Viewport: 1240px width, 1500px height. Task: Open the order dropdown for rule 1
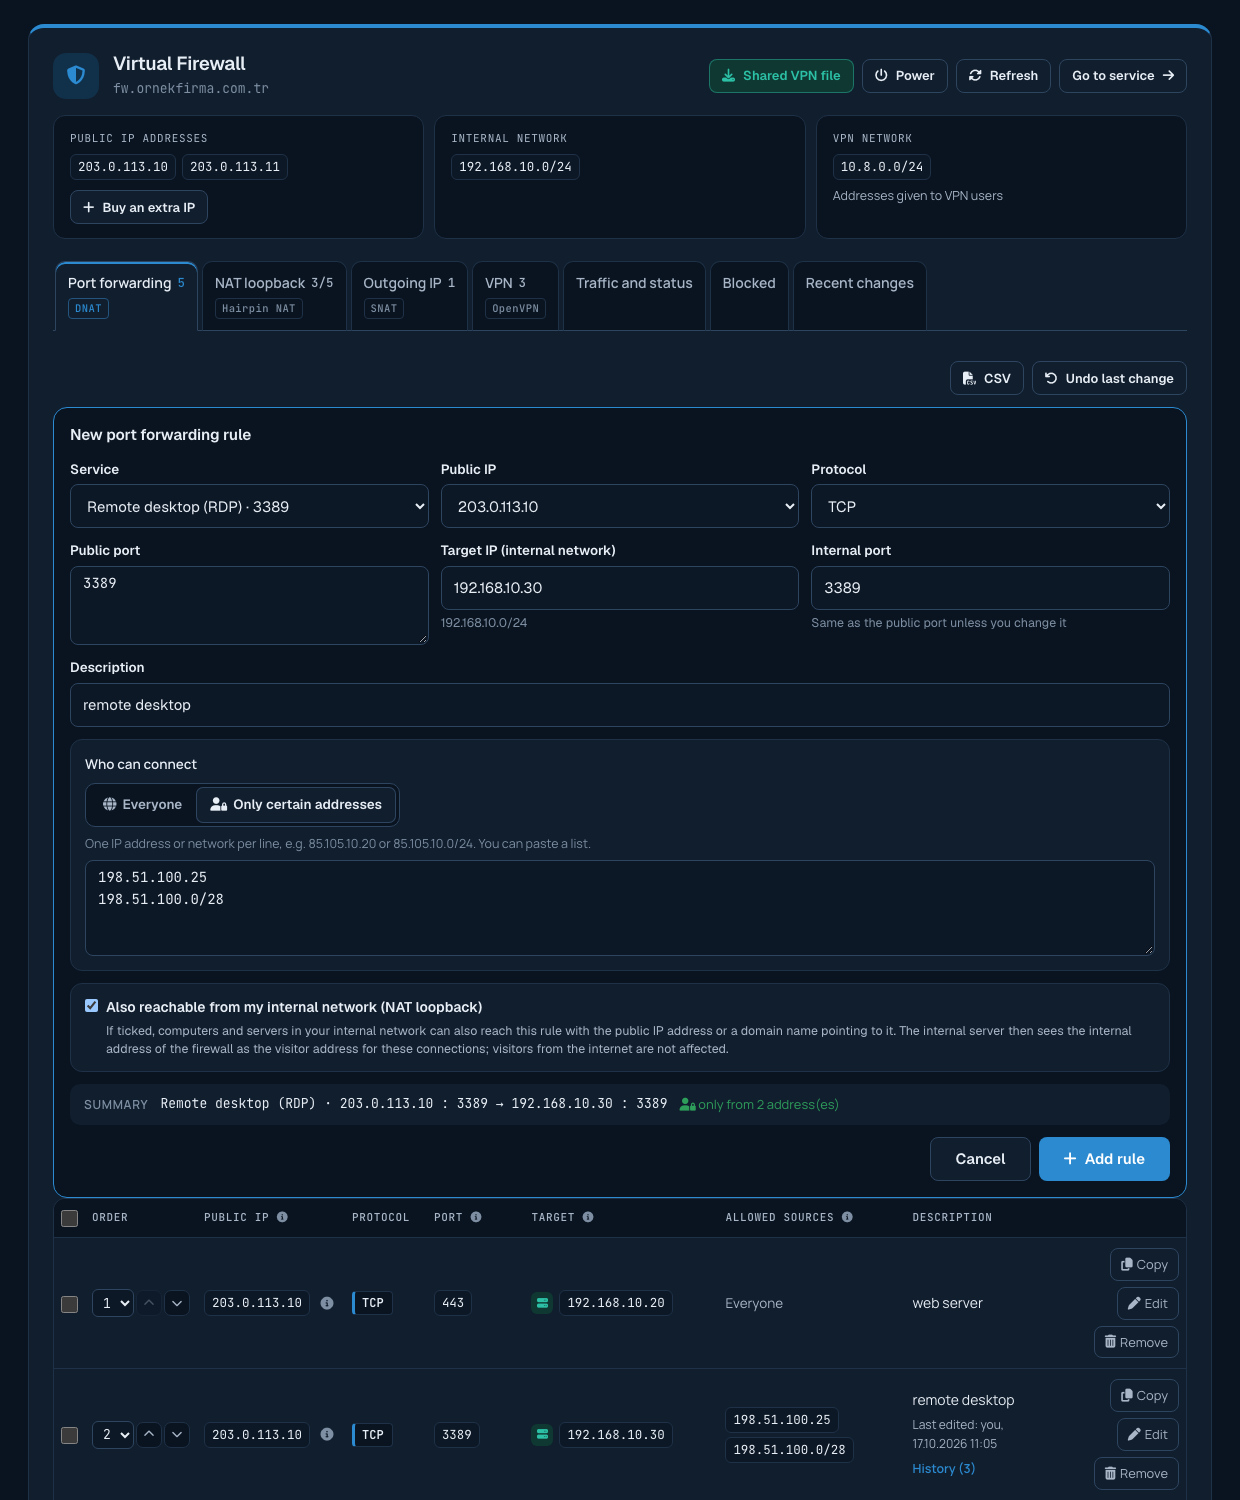pyautogui.click(x=113, y=1303)
